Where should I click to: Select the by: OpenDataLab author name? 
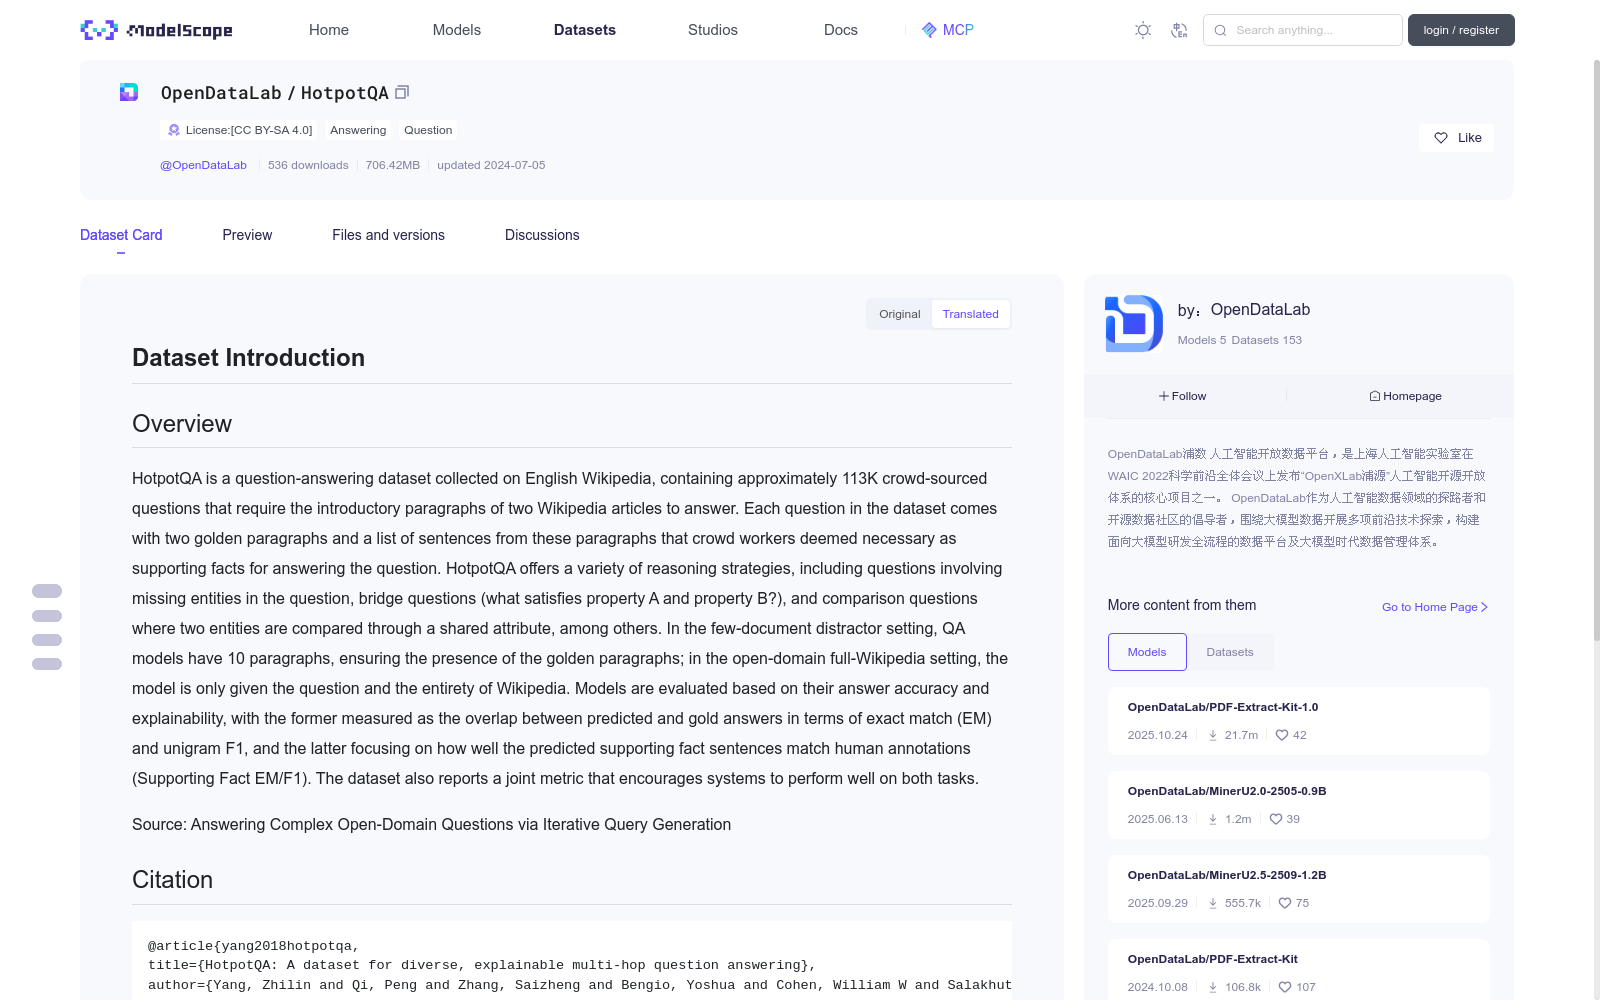pos(1244,310)
